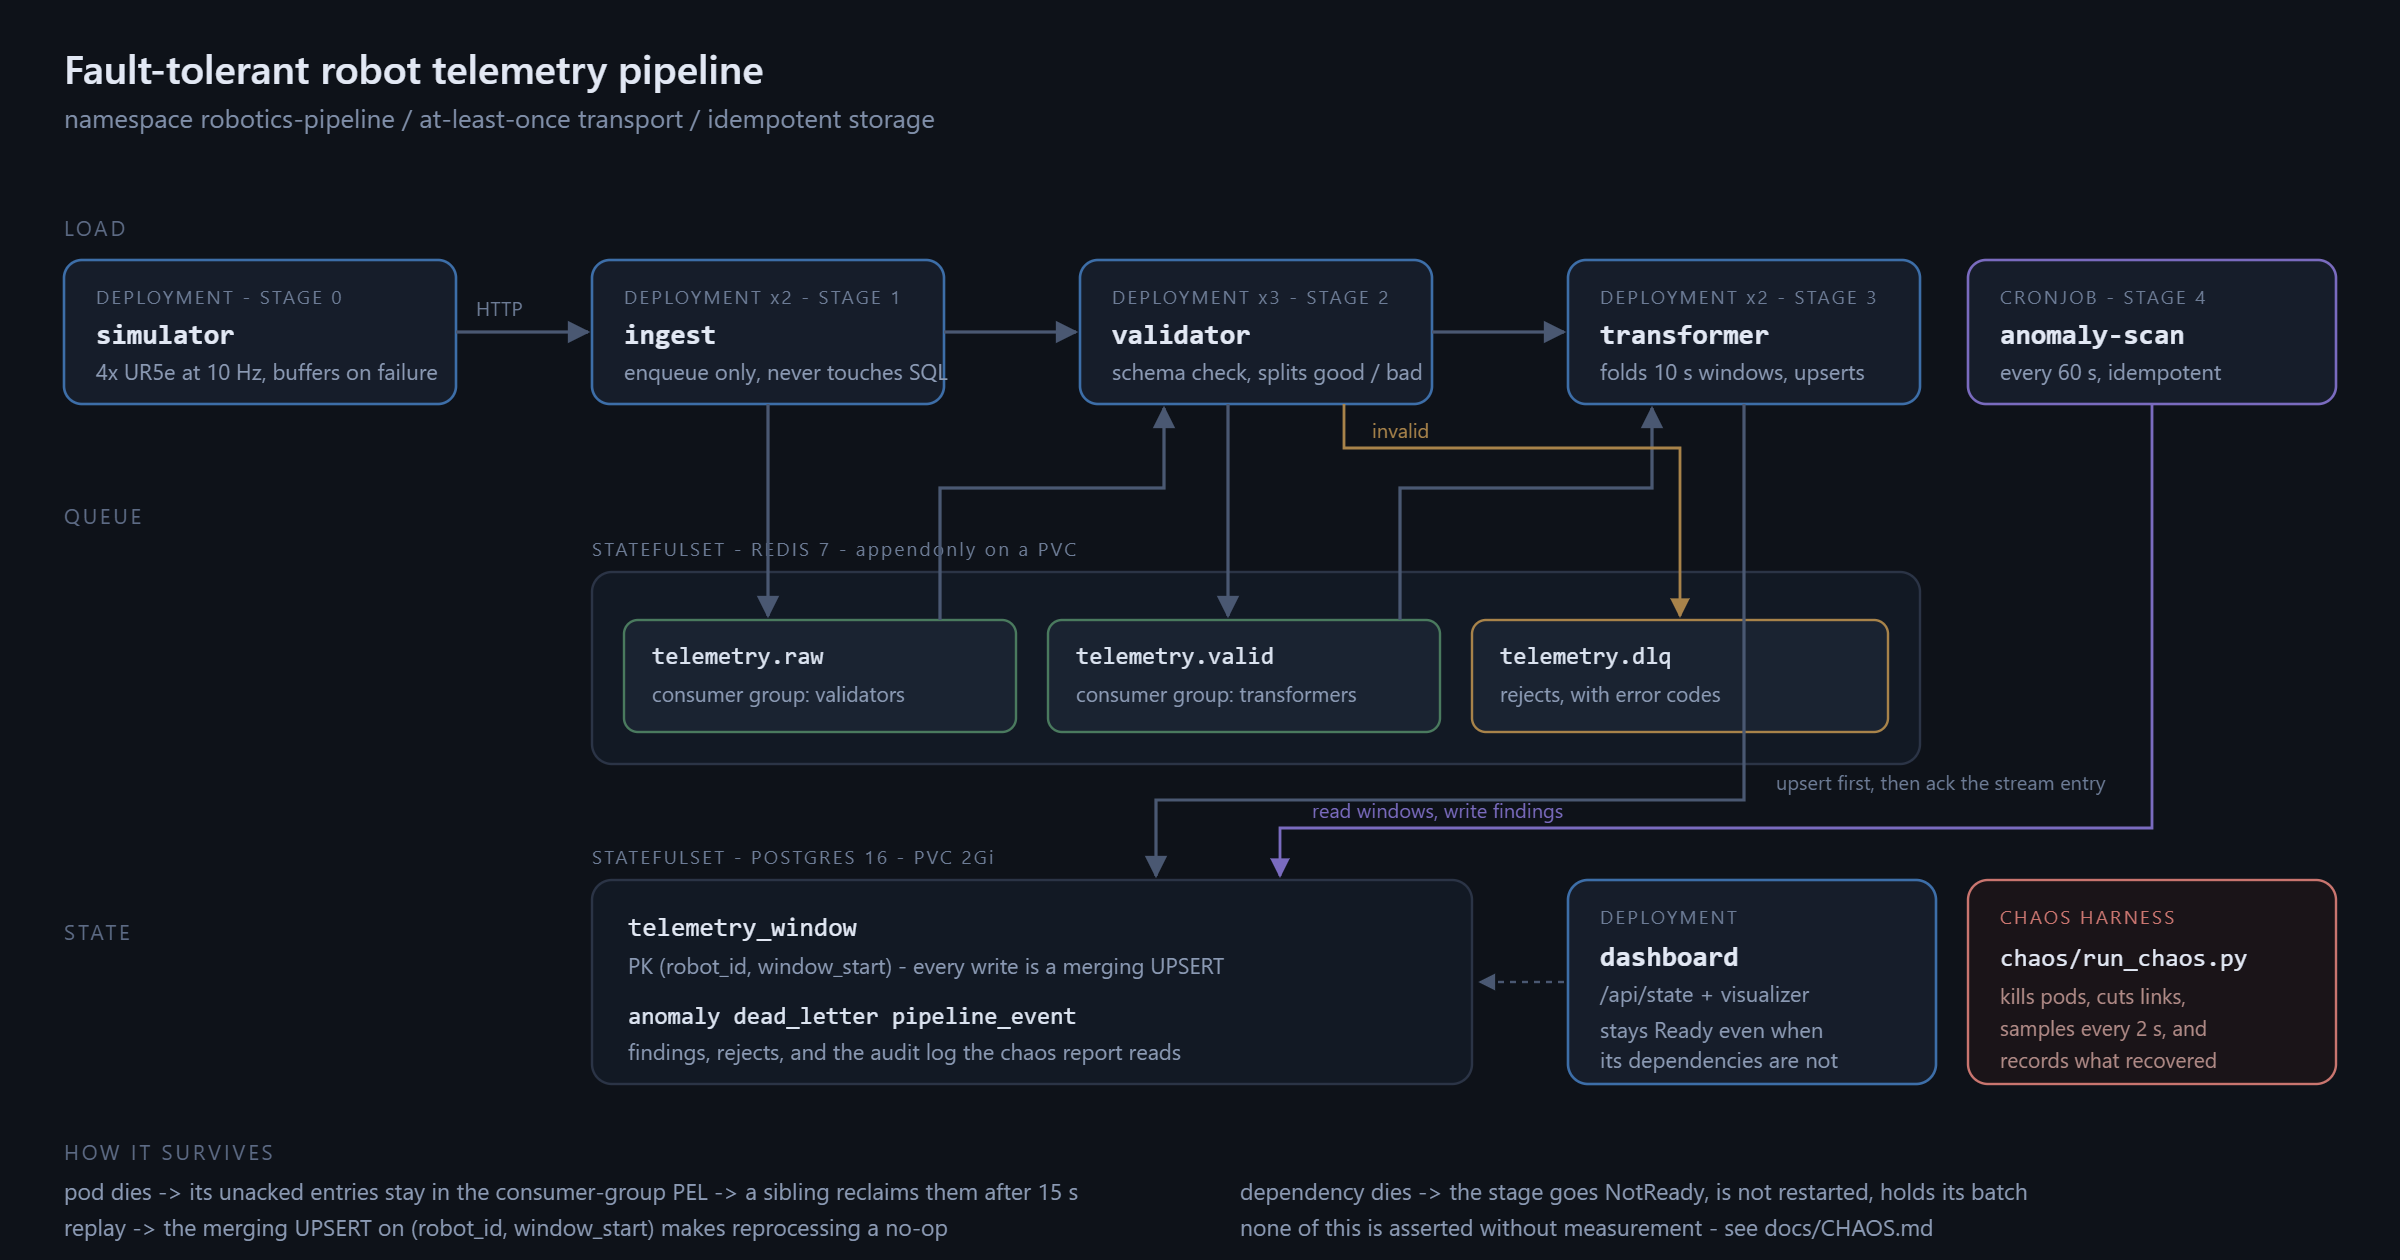Click 'DEPLOYMENT x3 - STAGE 2' label
The height and width of the screenshot is (1260, 2400).
[1250, 297]
